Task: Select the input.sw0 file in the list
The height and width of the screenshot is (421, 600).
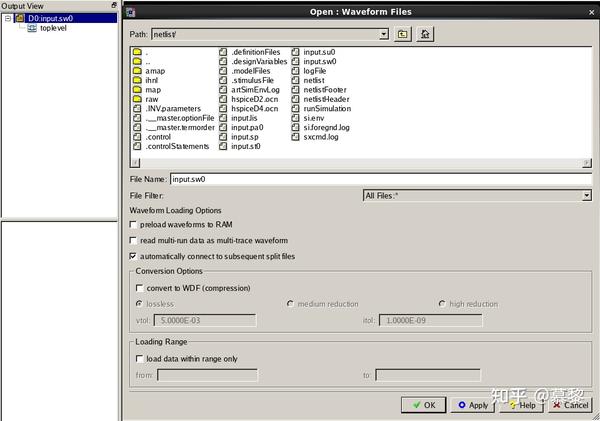Action: 320,61
